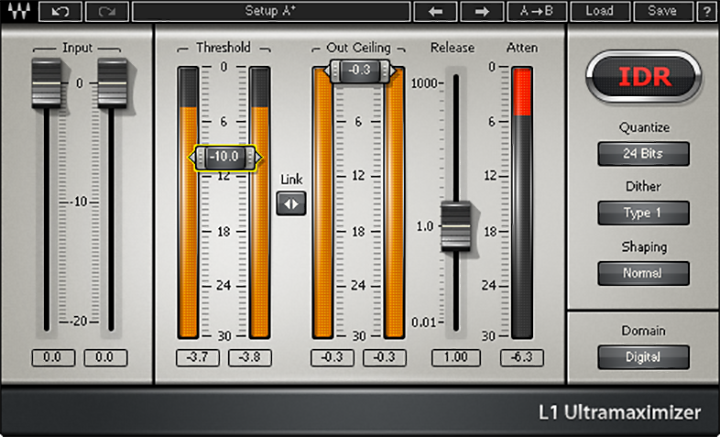Viewport: 720px width, 437px height.
Task: Undo the last change
Action: click(x=60, y=11)
